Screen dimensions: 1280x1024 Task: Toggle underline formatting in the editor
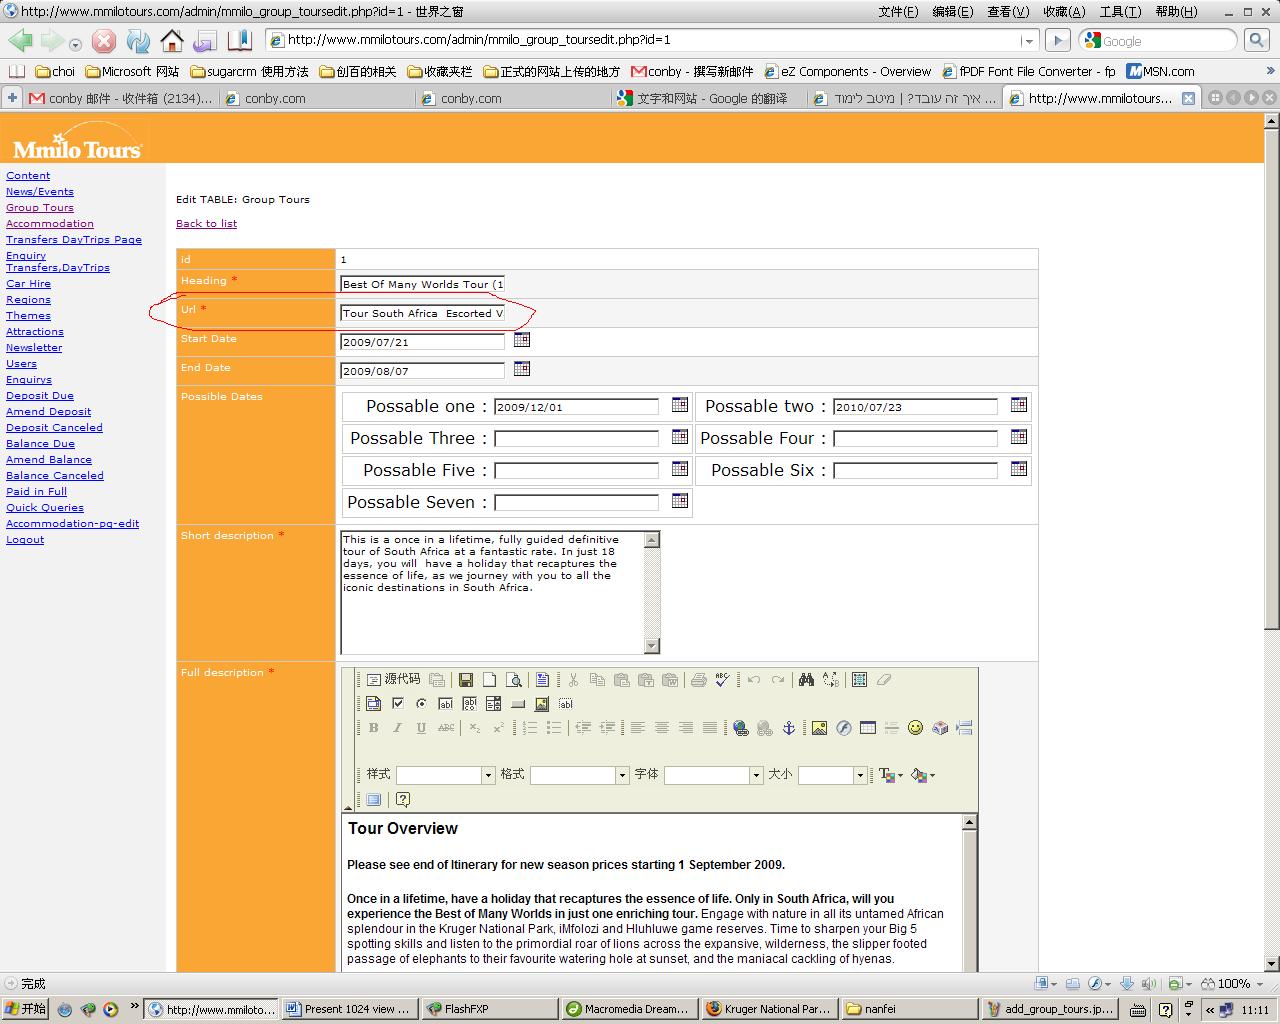421,728
